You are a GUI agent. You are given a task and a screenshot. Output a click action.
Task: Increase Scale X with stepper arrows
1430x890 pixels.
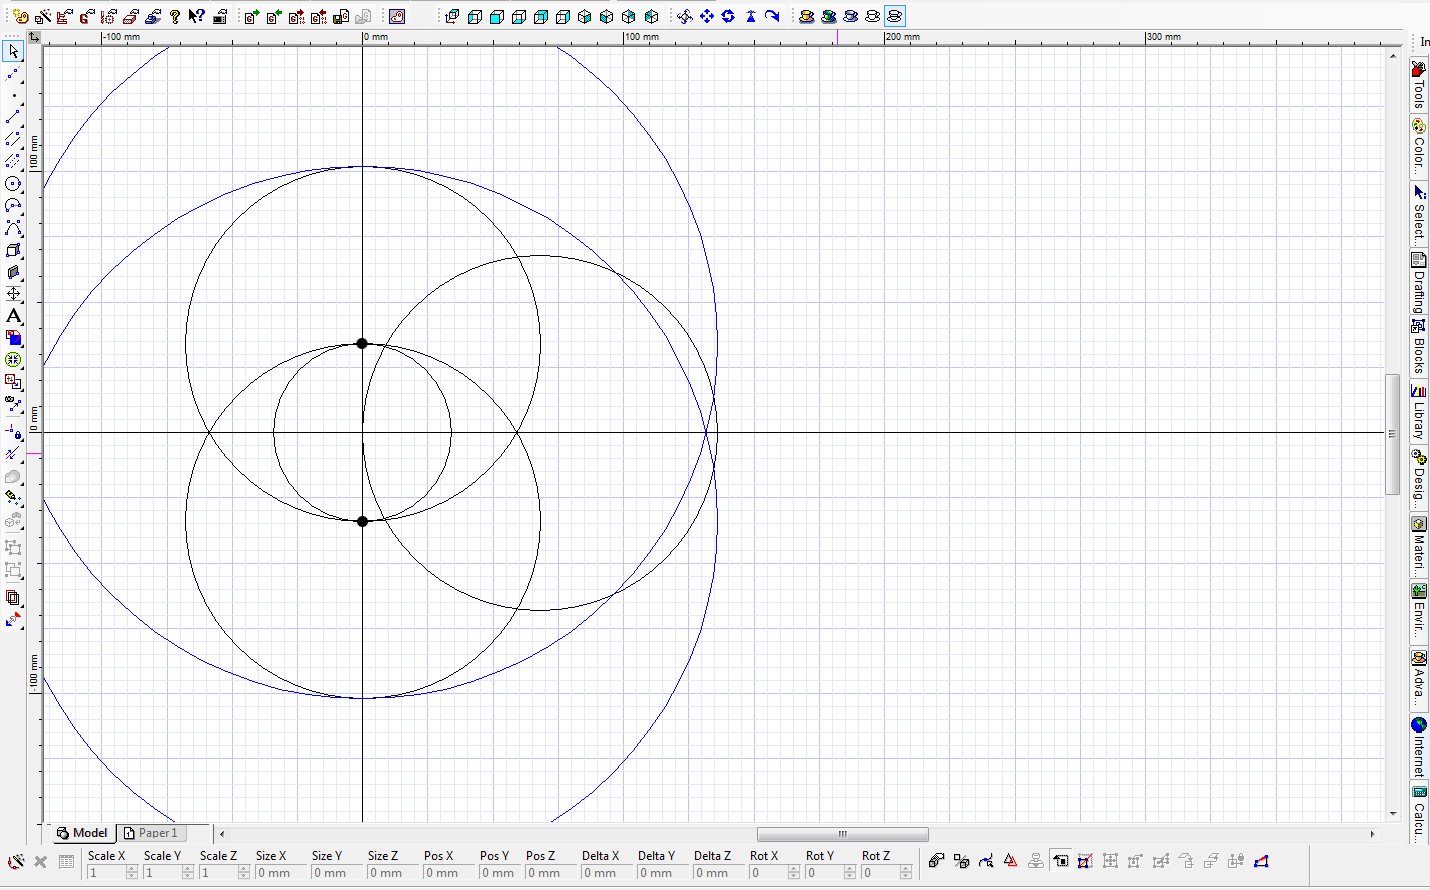coord(132,869)
